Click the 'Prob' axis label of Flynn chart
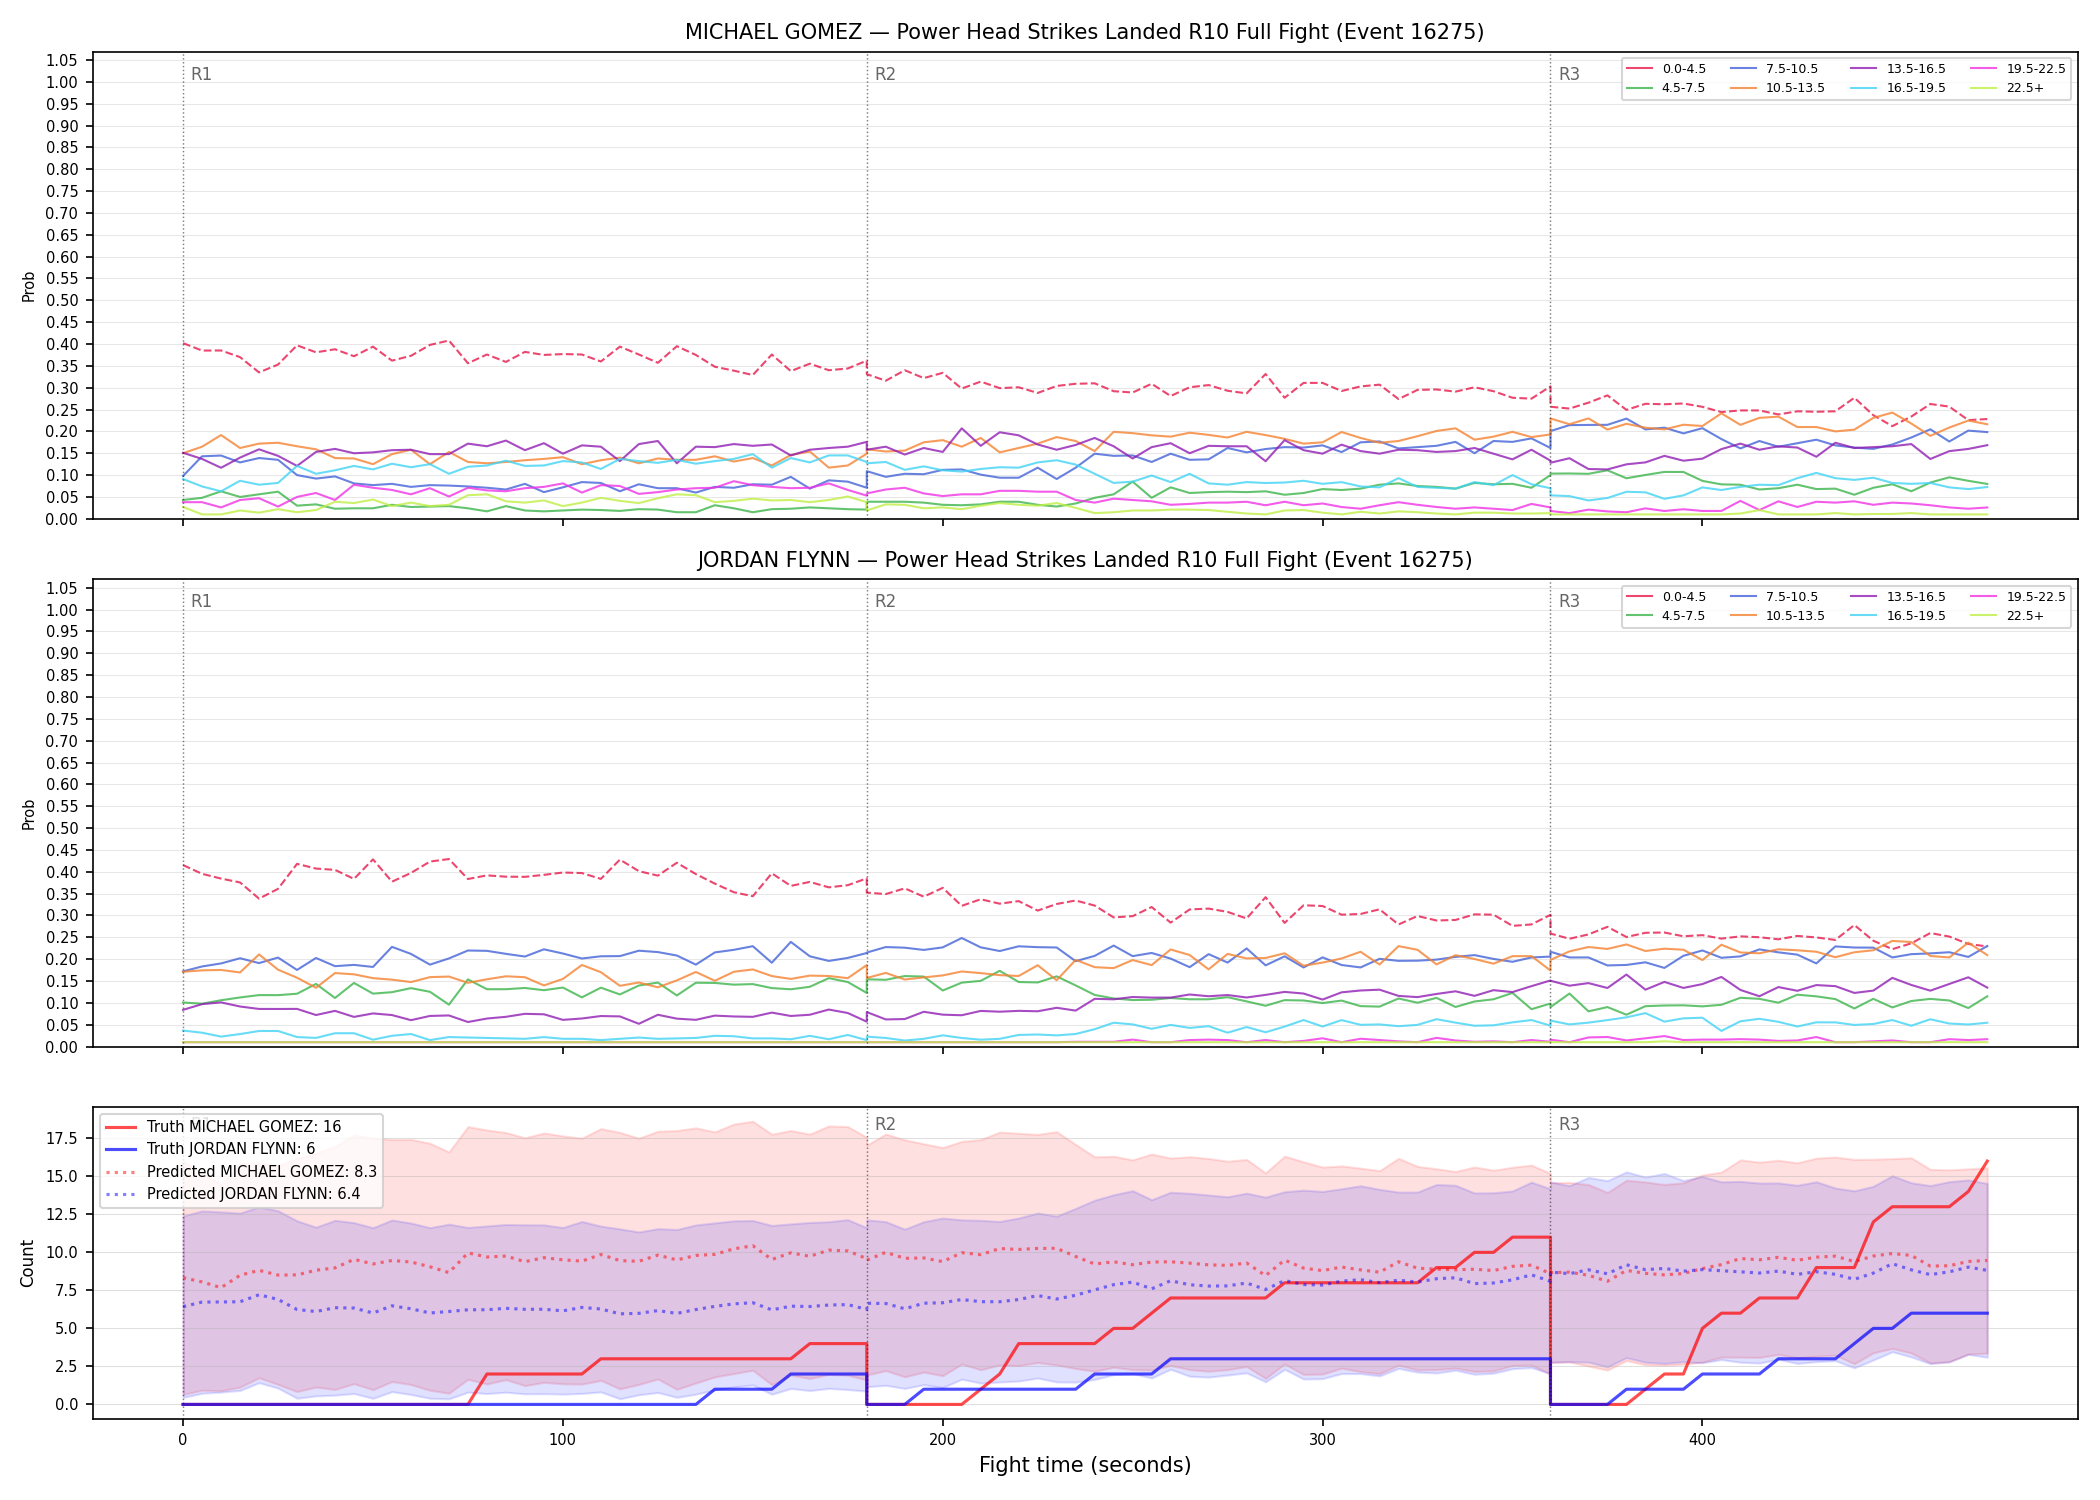Viewport: 2100px width, 1500px height. (x=28, y=815)
